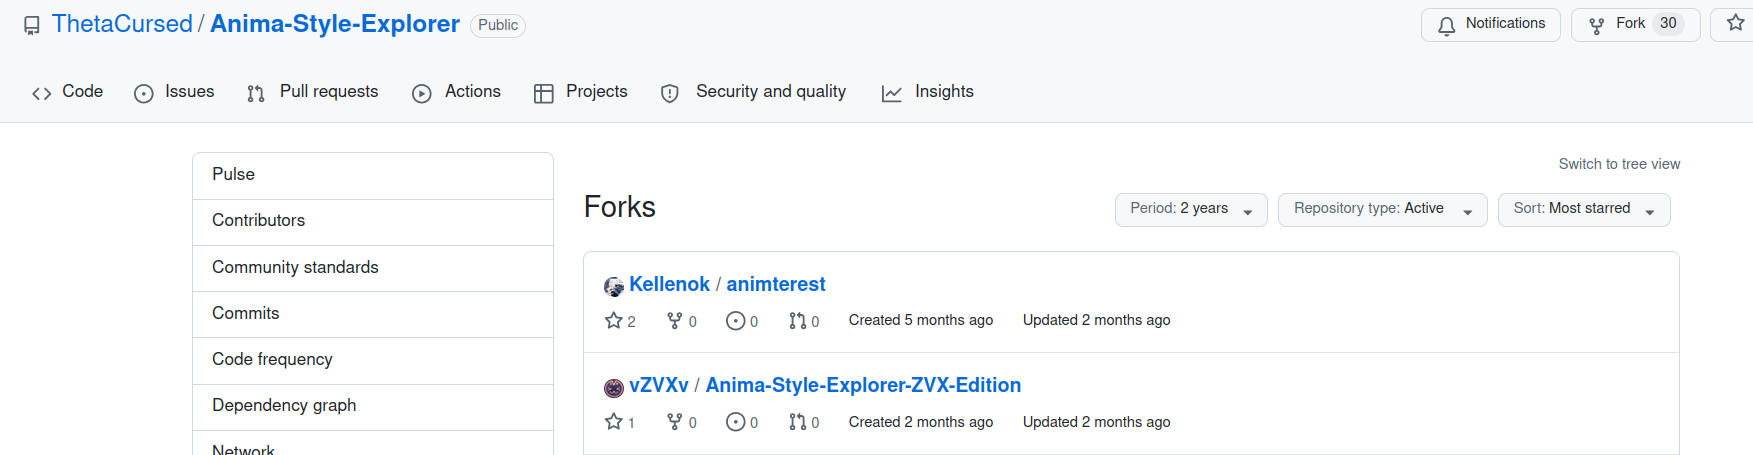The height and width of the screenshot is (455, 1753).
Task: Click 'Updated 2 months ago' in animterest row
Action: pyautogui.click(x=1096, y=320)
